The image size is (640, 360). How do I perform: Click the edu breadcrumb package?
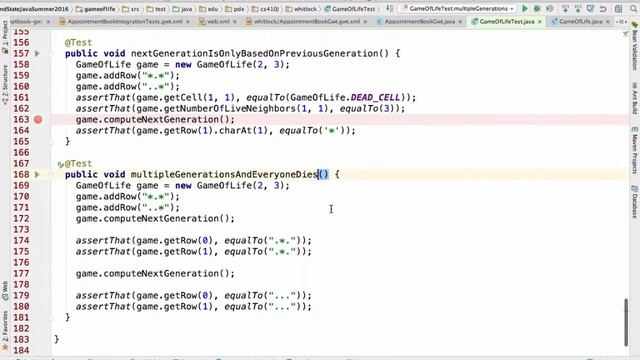(209, 9)
